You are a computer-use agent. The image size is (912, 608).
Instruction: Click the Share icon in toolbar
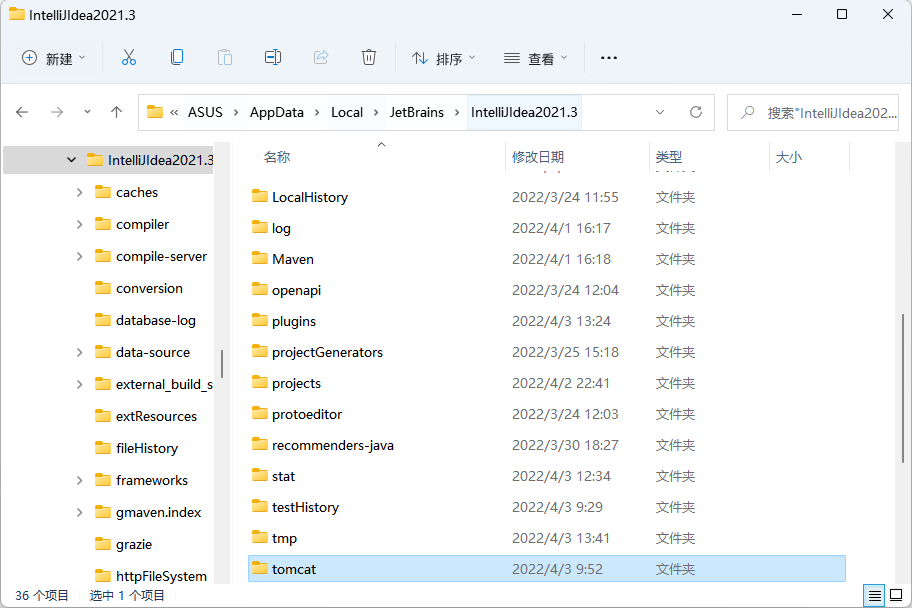pos(321,58)
